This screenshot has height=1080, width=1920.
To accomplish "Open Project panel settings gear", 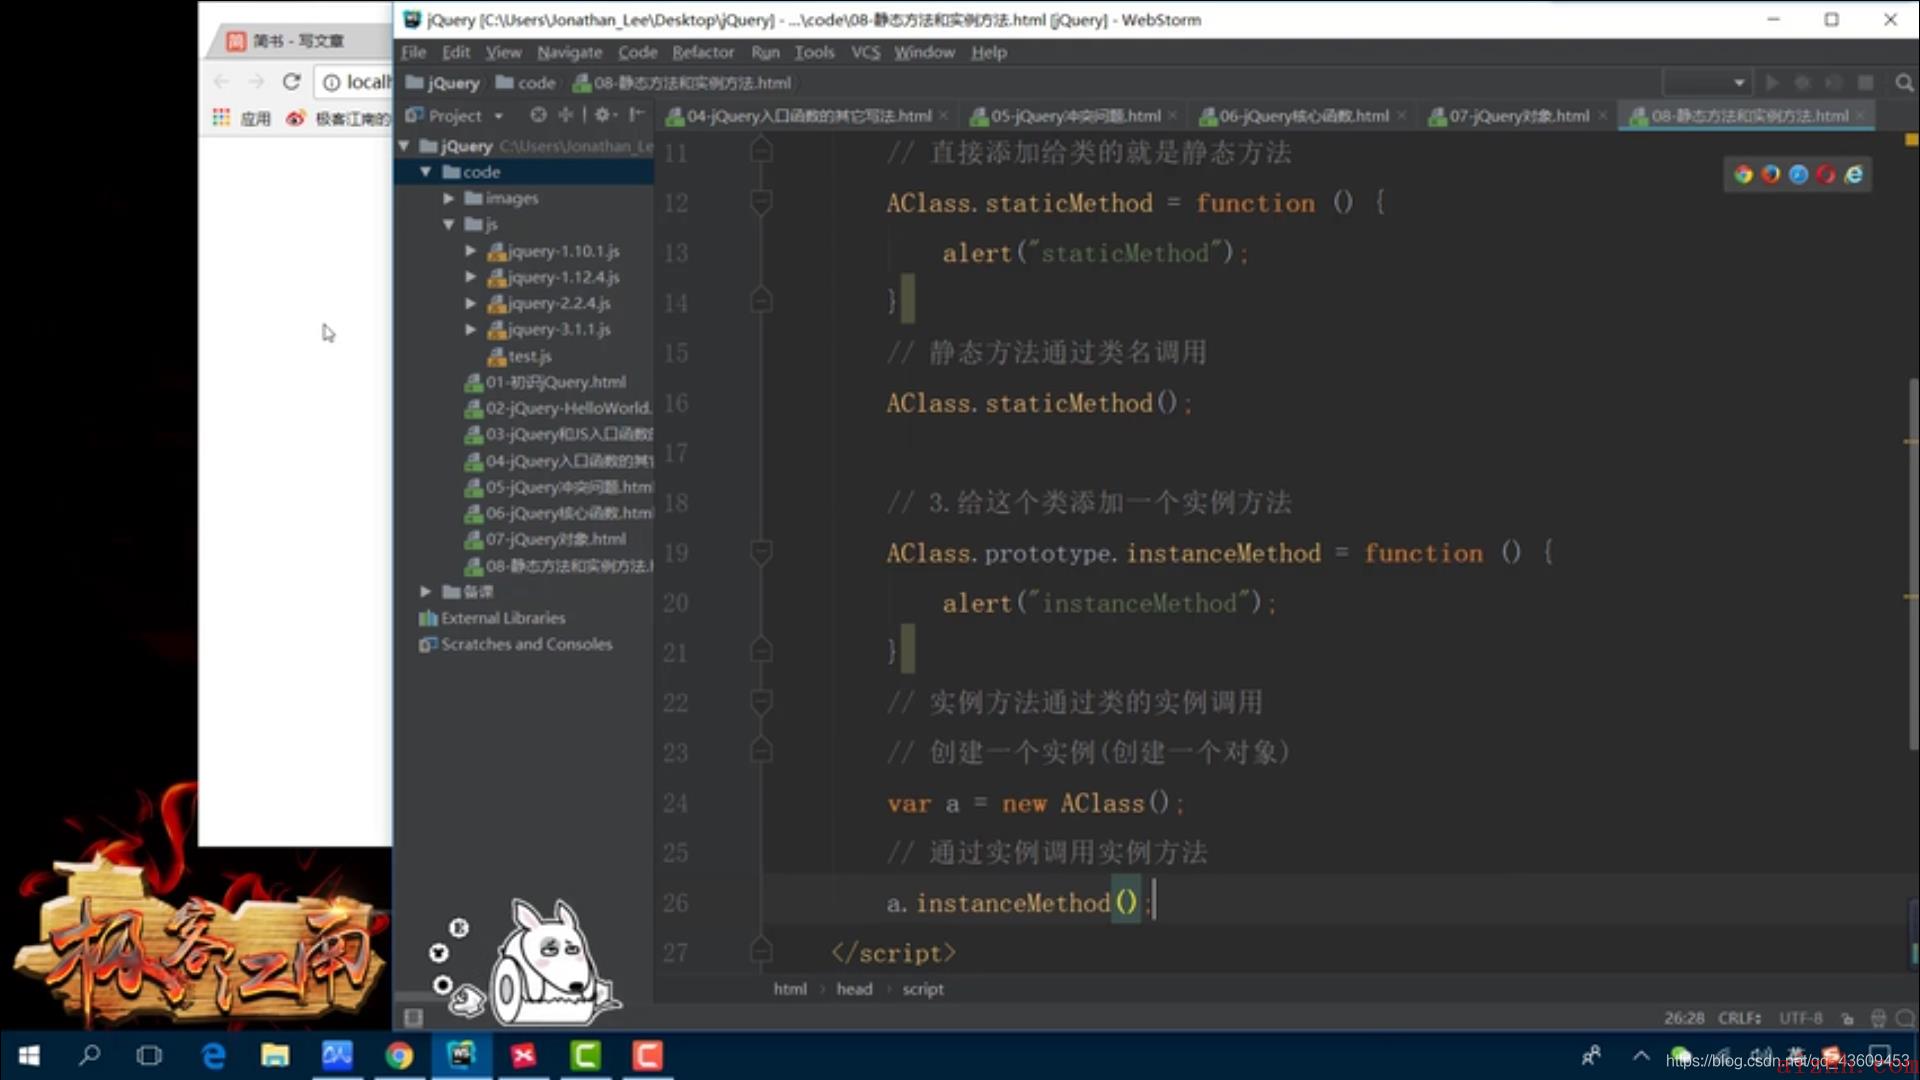I will (x=602, y=115).
